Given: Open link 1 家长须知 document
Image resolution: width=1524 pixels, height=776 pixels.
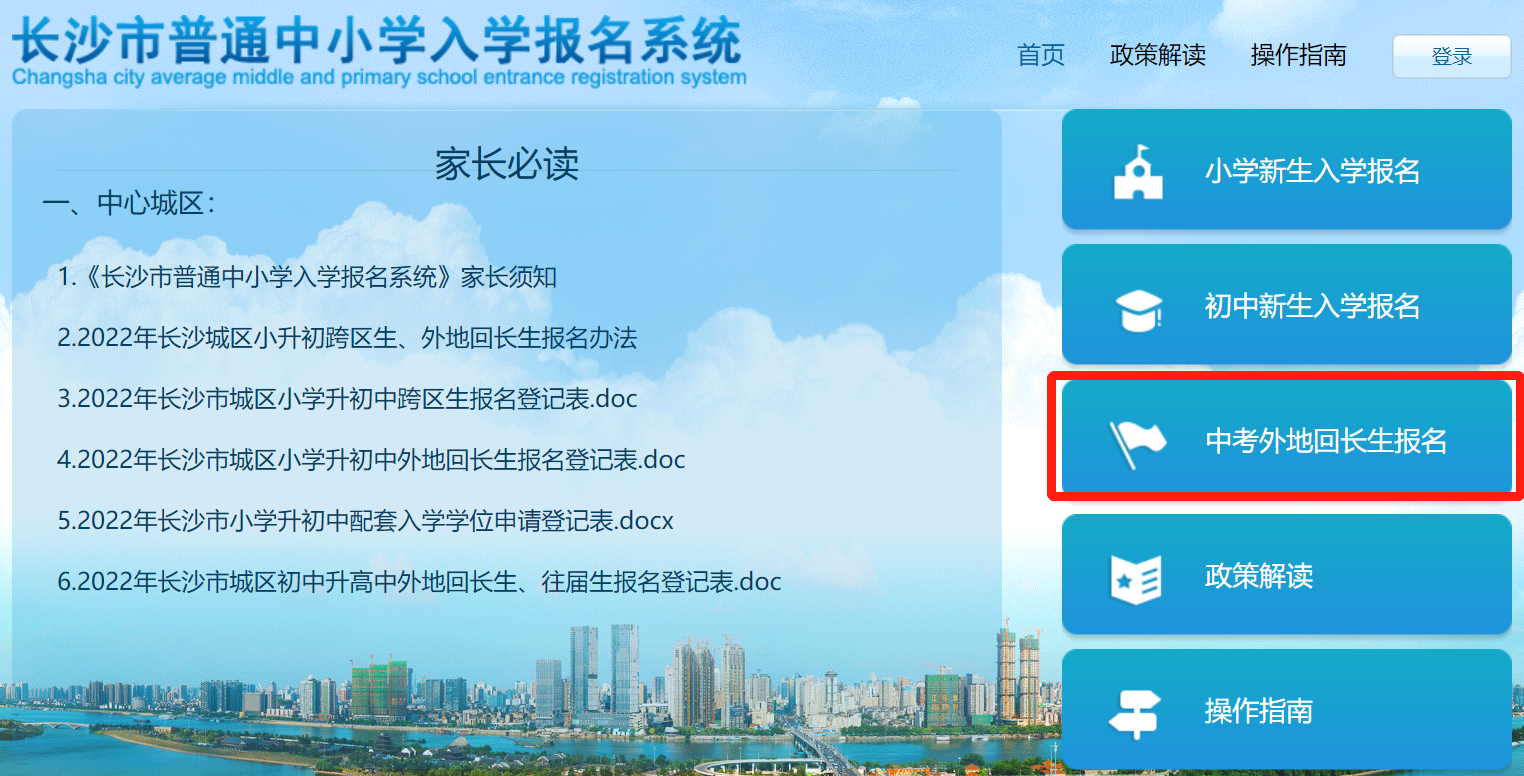Looking at the screenshot, I should [307, 277].
